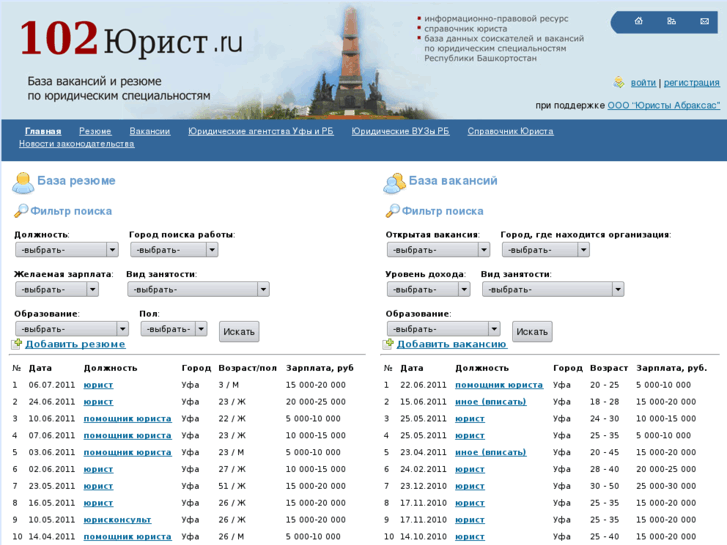Open Юридические агентства Уфы и РБ

click(x=261, y=131)
